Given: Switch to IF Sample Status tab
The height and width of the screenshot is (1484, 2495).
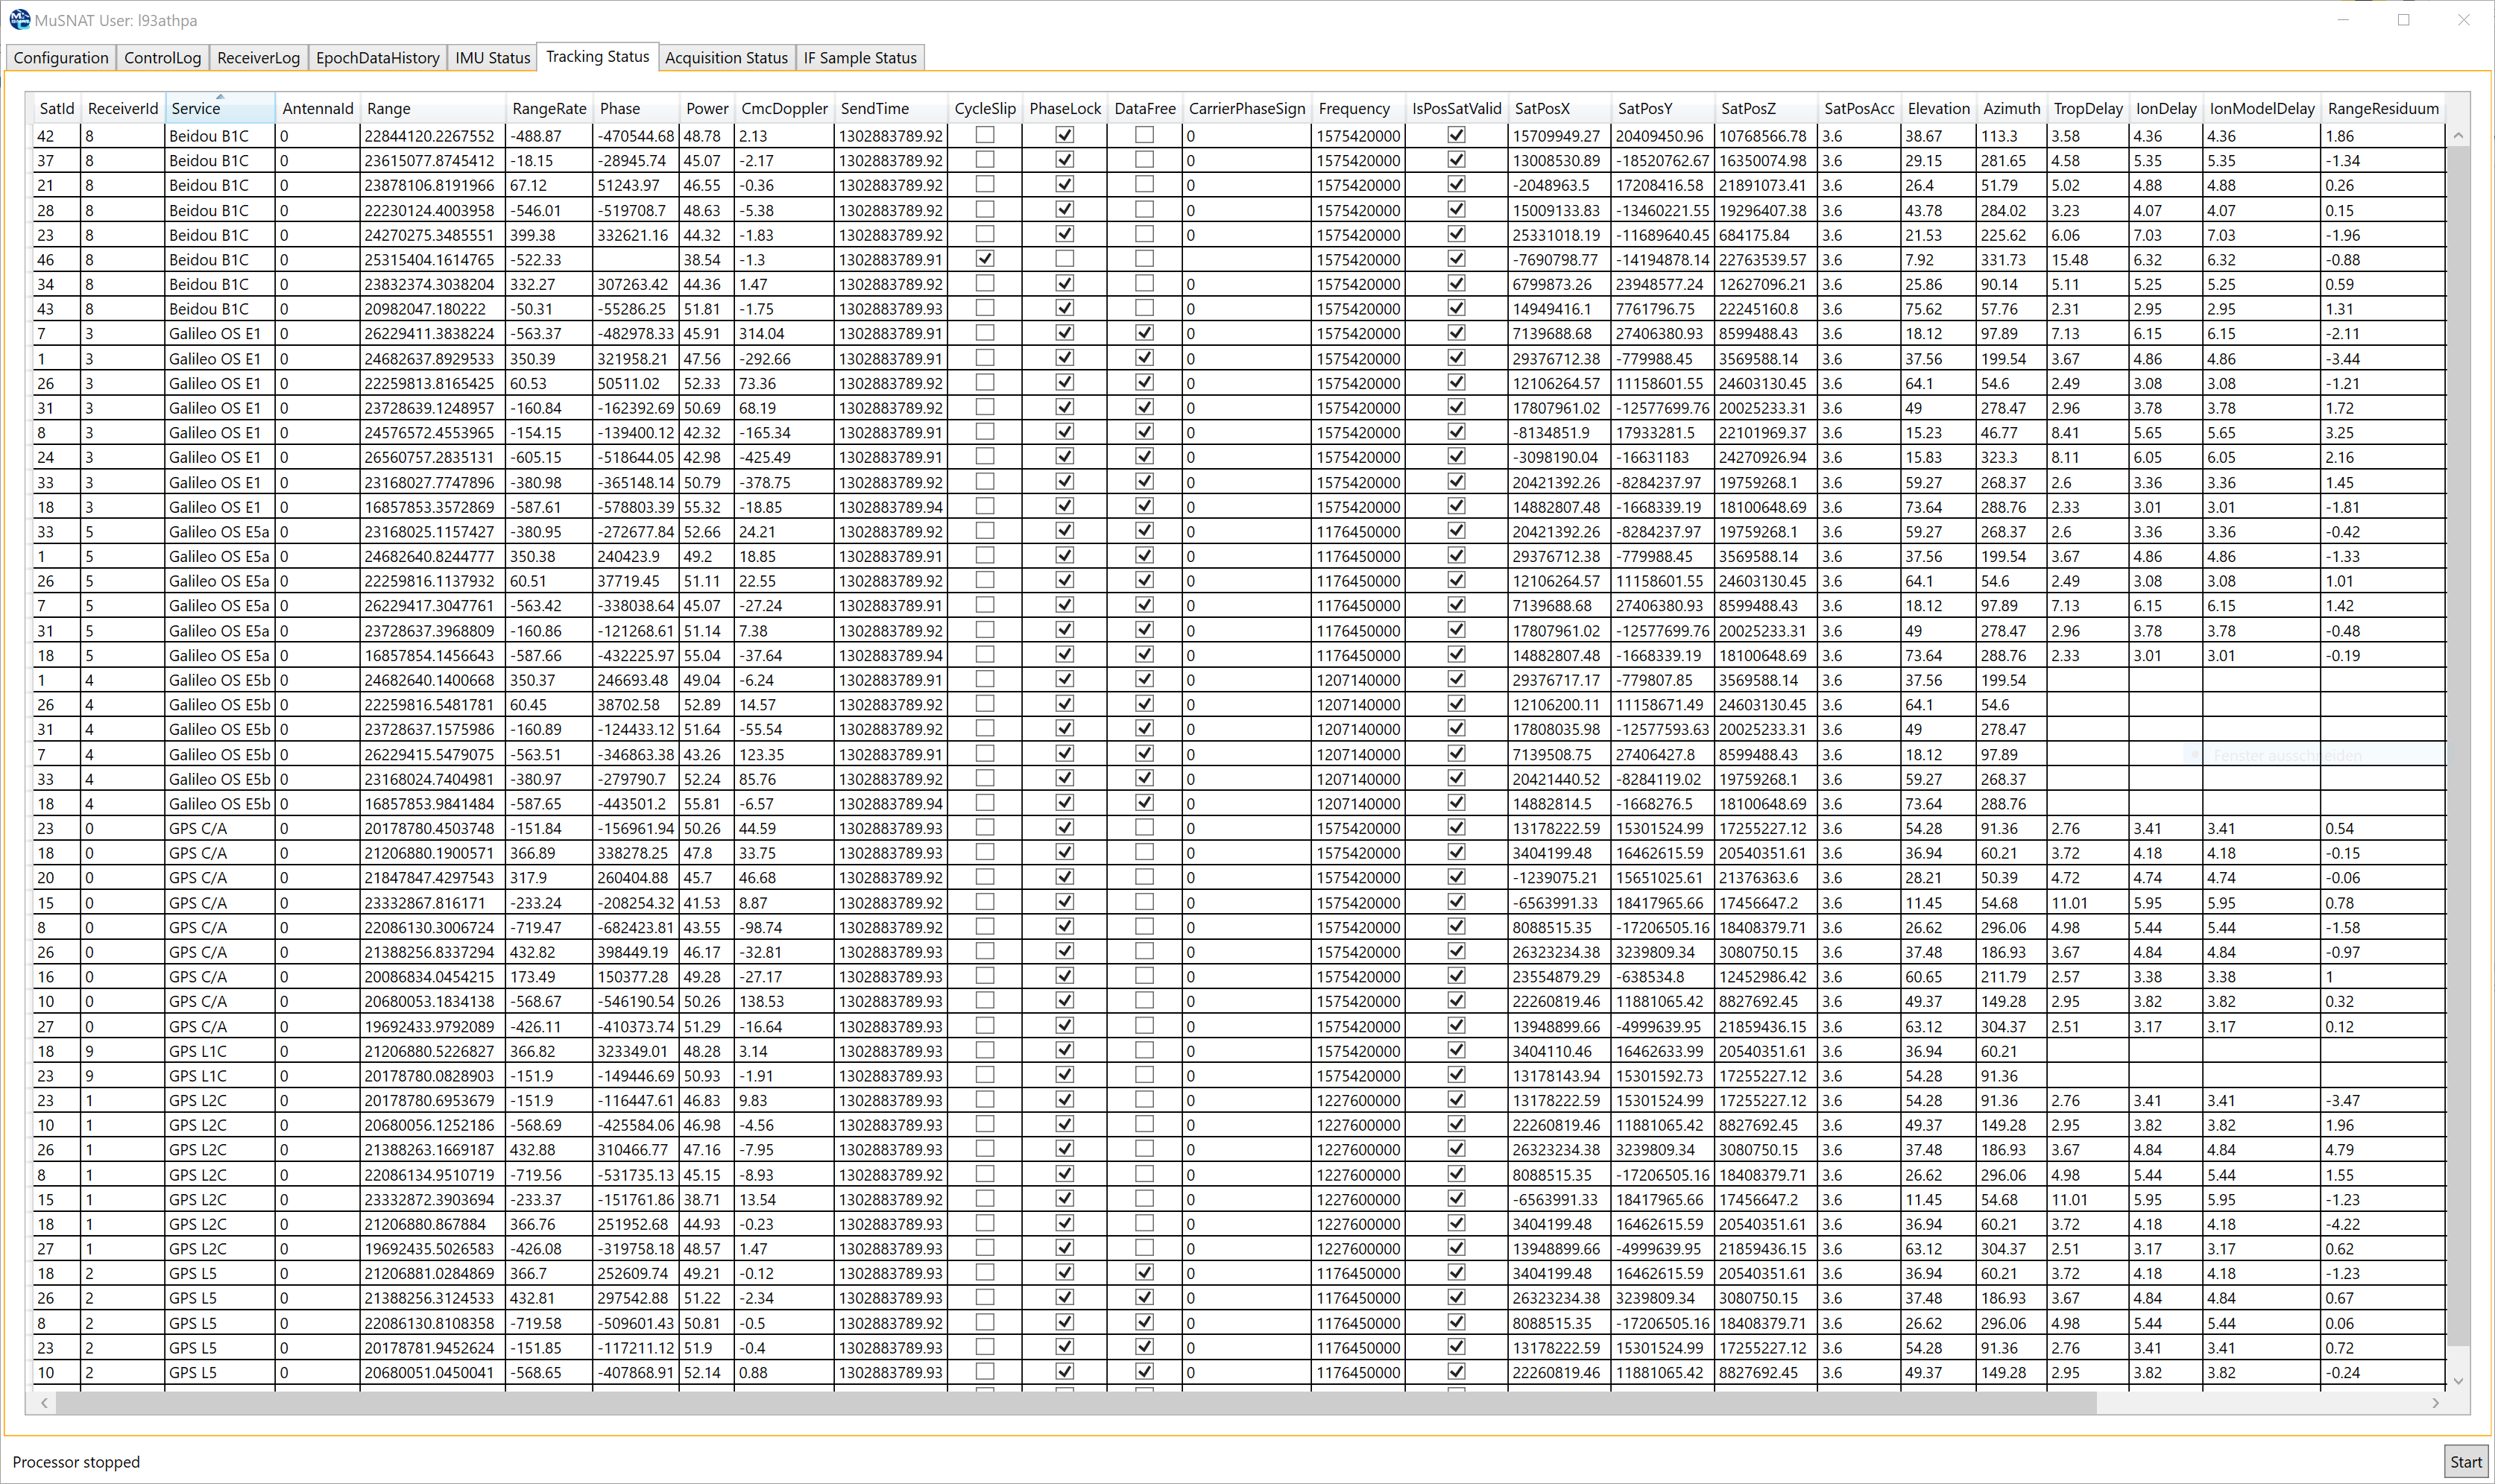Looking at the screenshot, I should coord(860,58).
